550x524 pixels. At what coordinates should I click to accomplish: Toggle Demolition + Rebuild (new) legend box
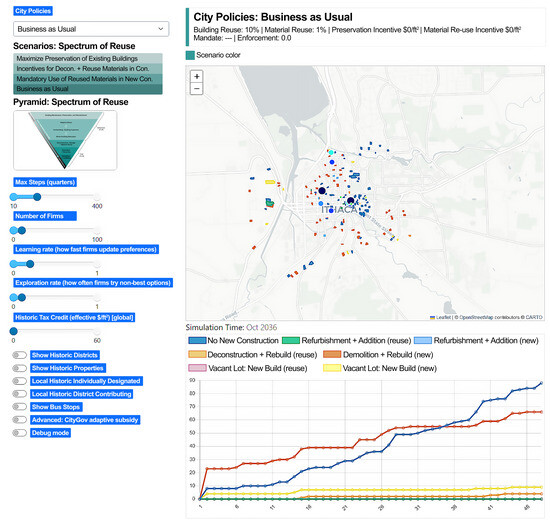coord(332,355)
